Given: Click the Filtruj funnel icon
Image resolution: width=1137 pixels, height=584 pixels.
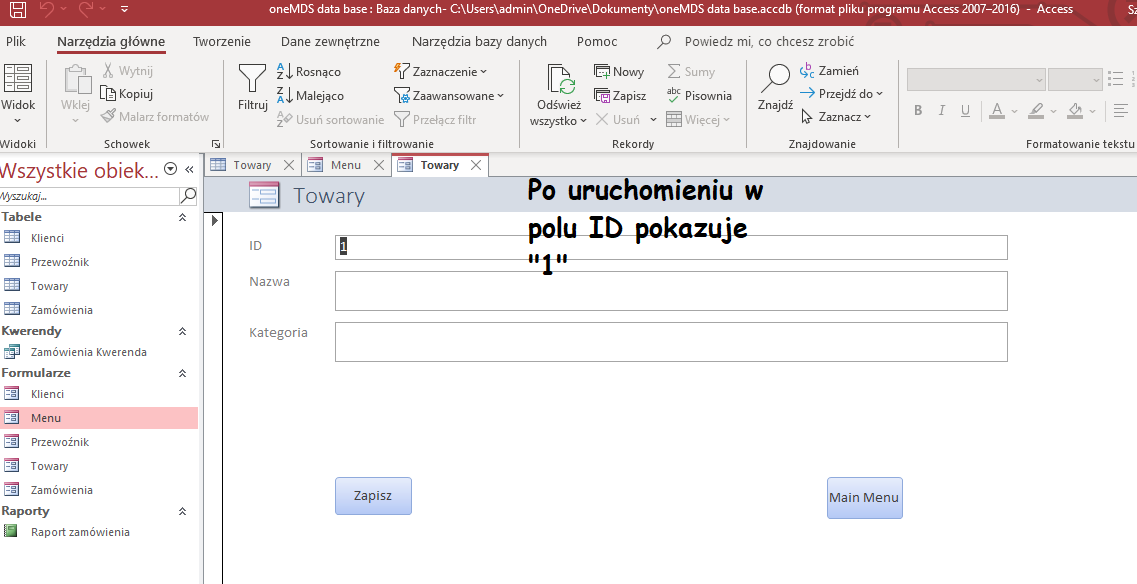Looking at the screenshot, I should (x=252, y=78).
